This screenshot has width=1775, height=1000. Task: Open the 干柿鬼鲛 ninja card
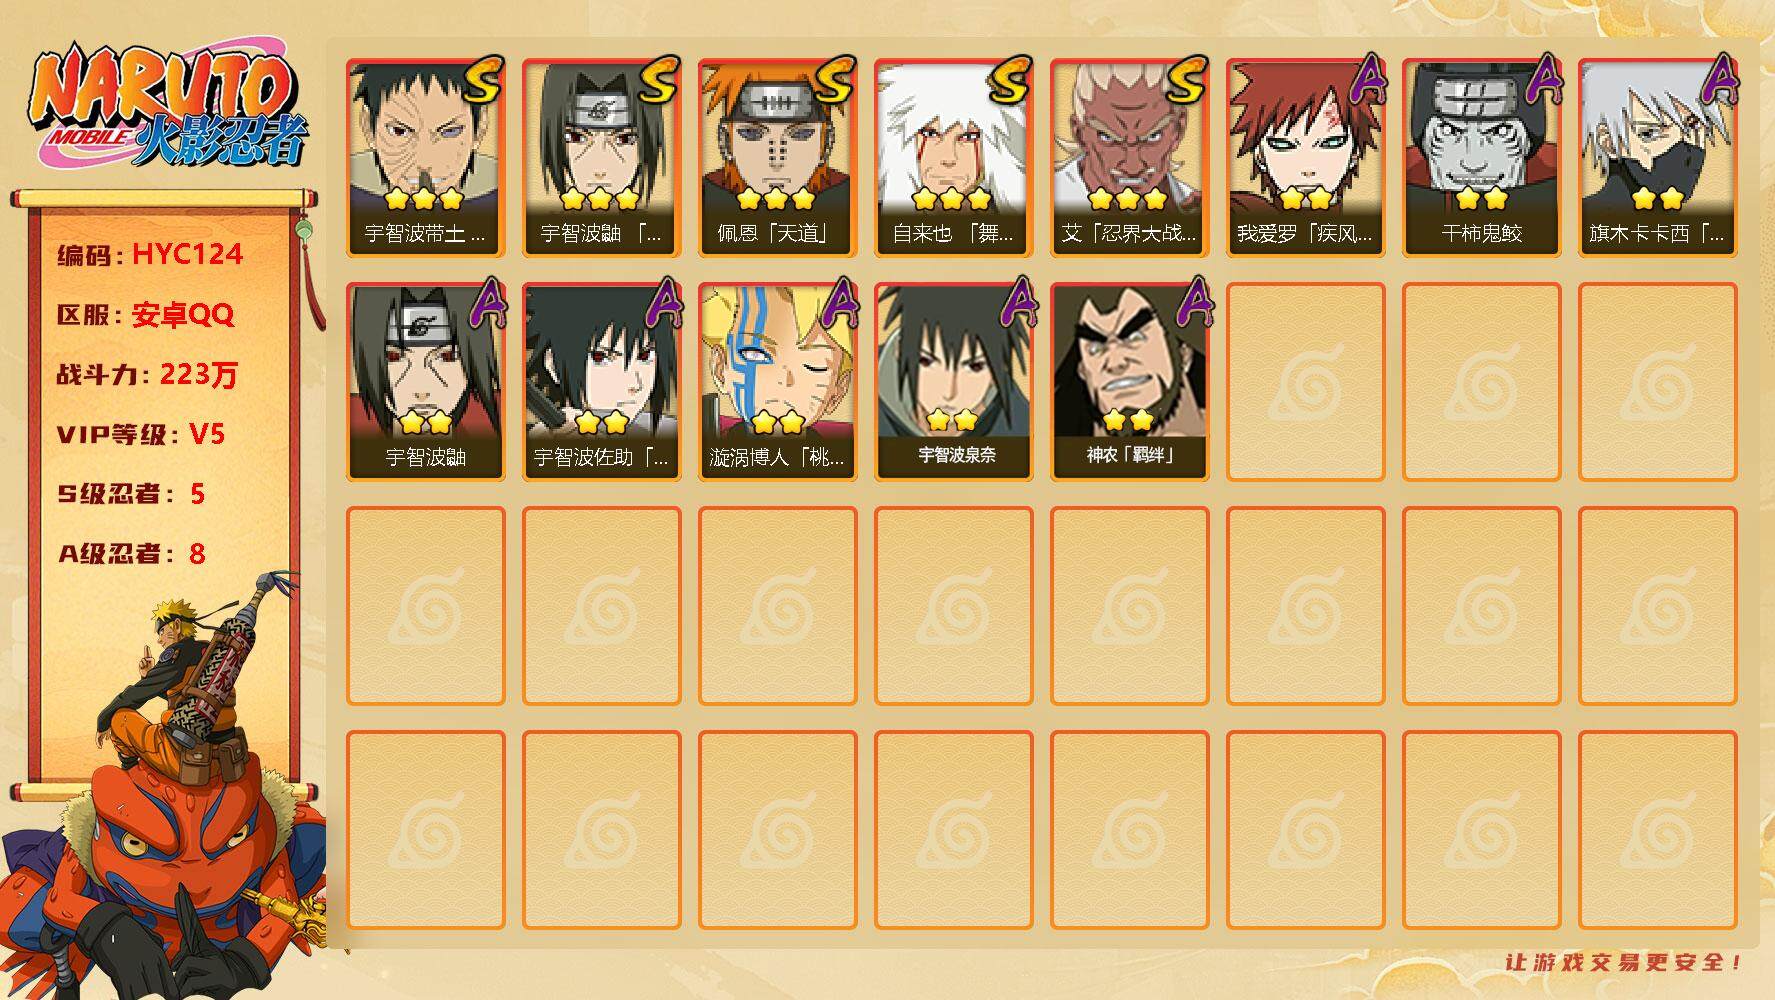1481,158
